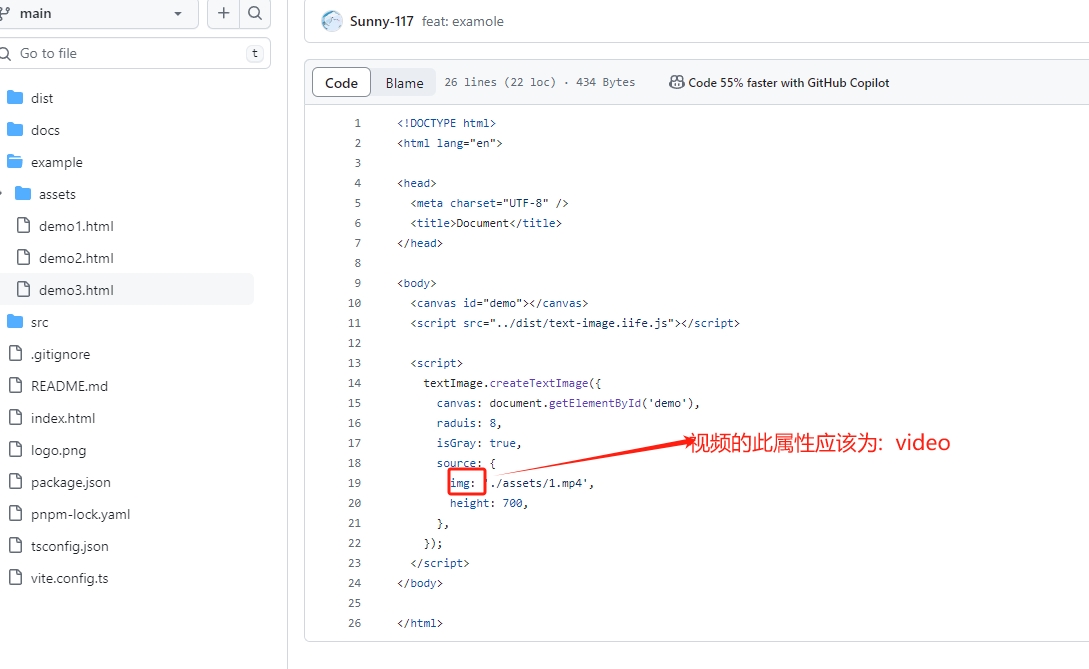Click the file icon beside demo1.html
Screen dimensions: 1089x669
(24, 225)
